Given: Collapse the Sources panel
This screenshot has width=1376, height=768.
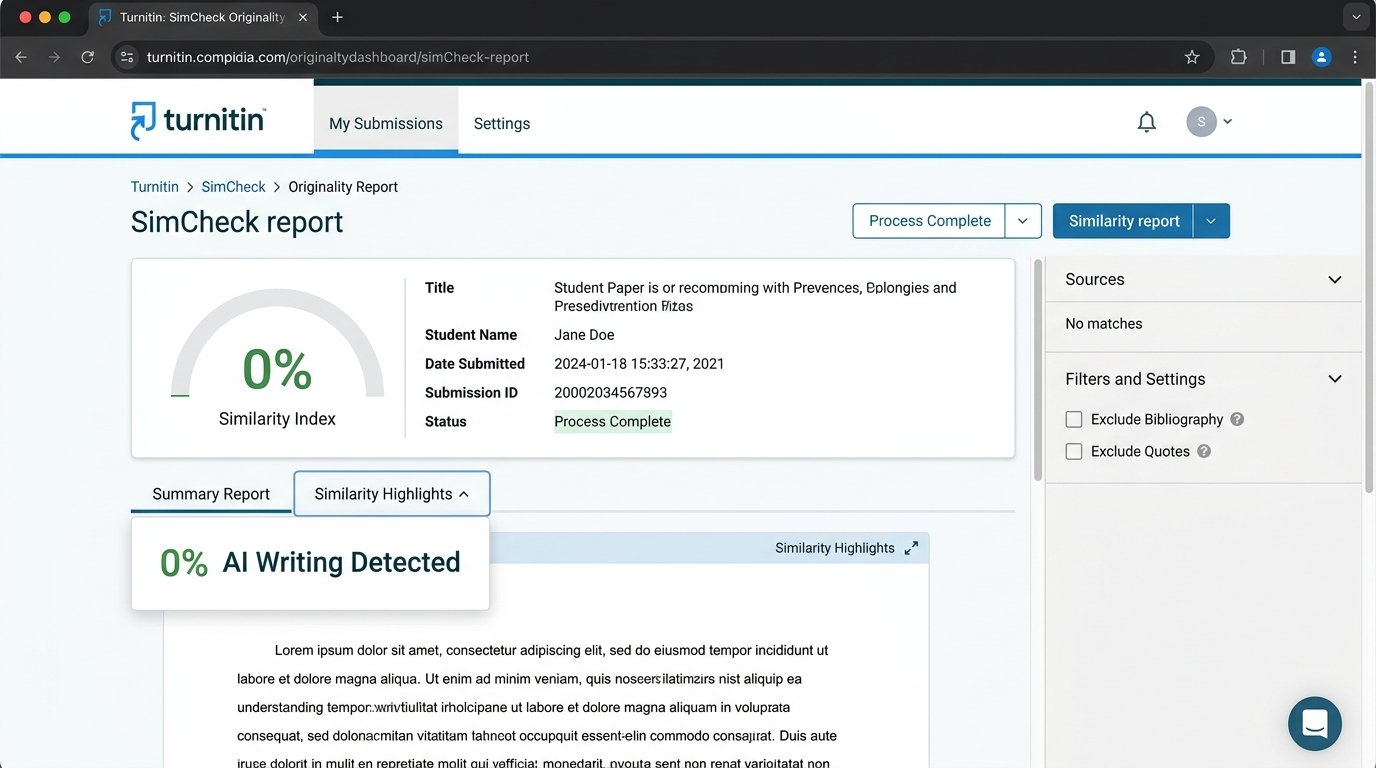Looking at the screenshot, I should point(1334,279).
